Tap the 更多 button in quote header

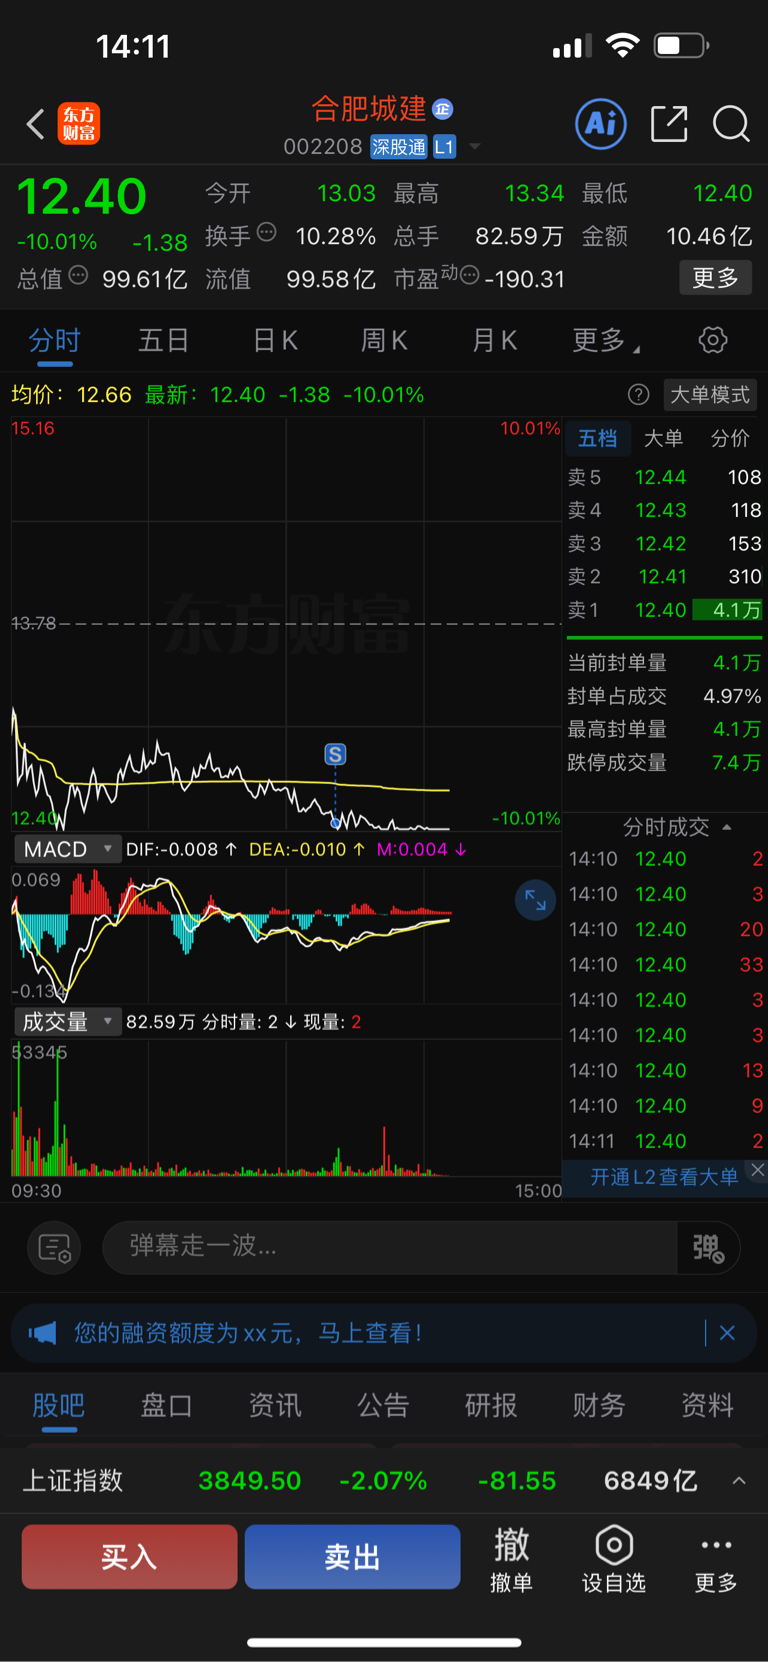click(x=716, y=277)
